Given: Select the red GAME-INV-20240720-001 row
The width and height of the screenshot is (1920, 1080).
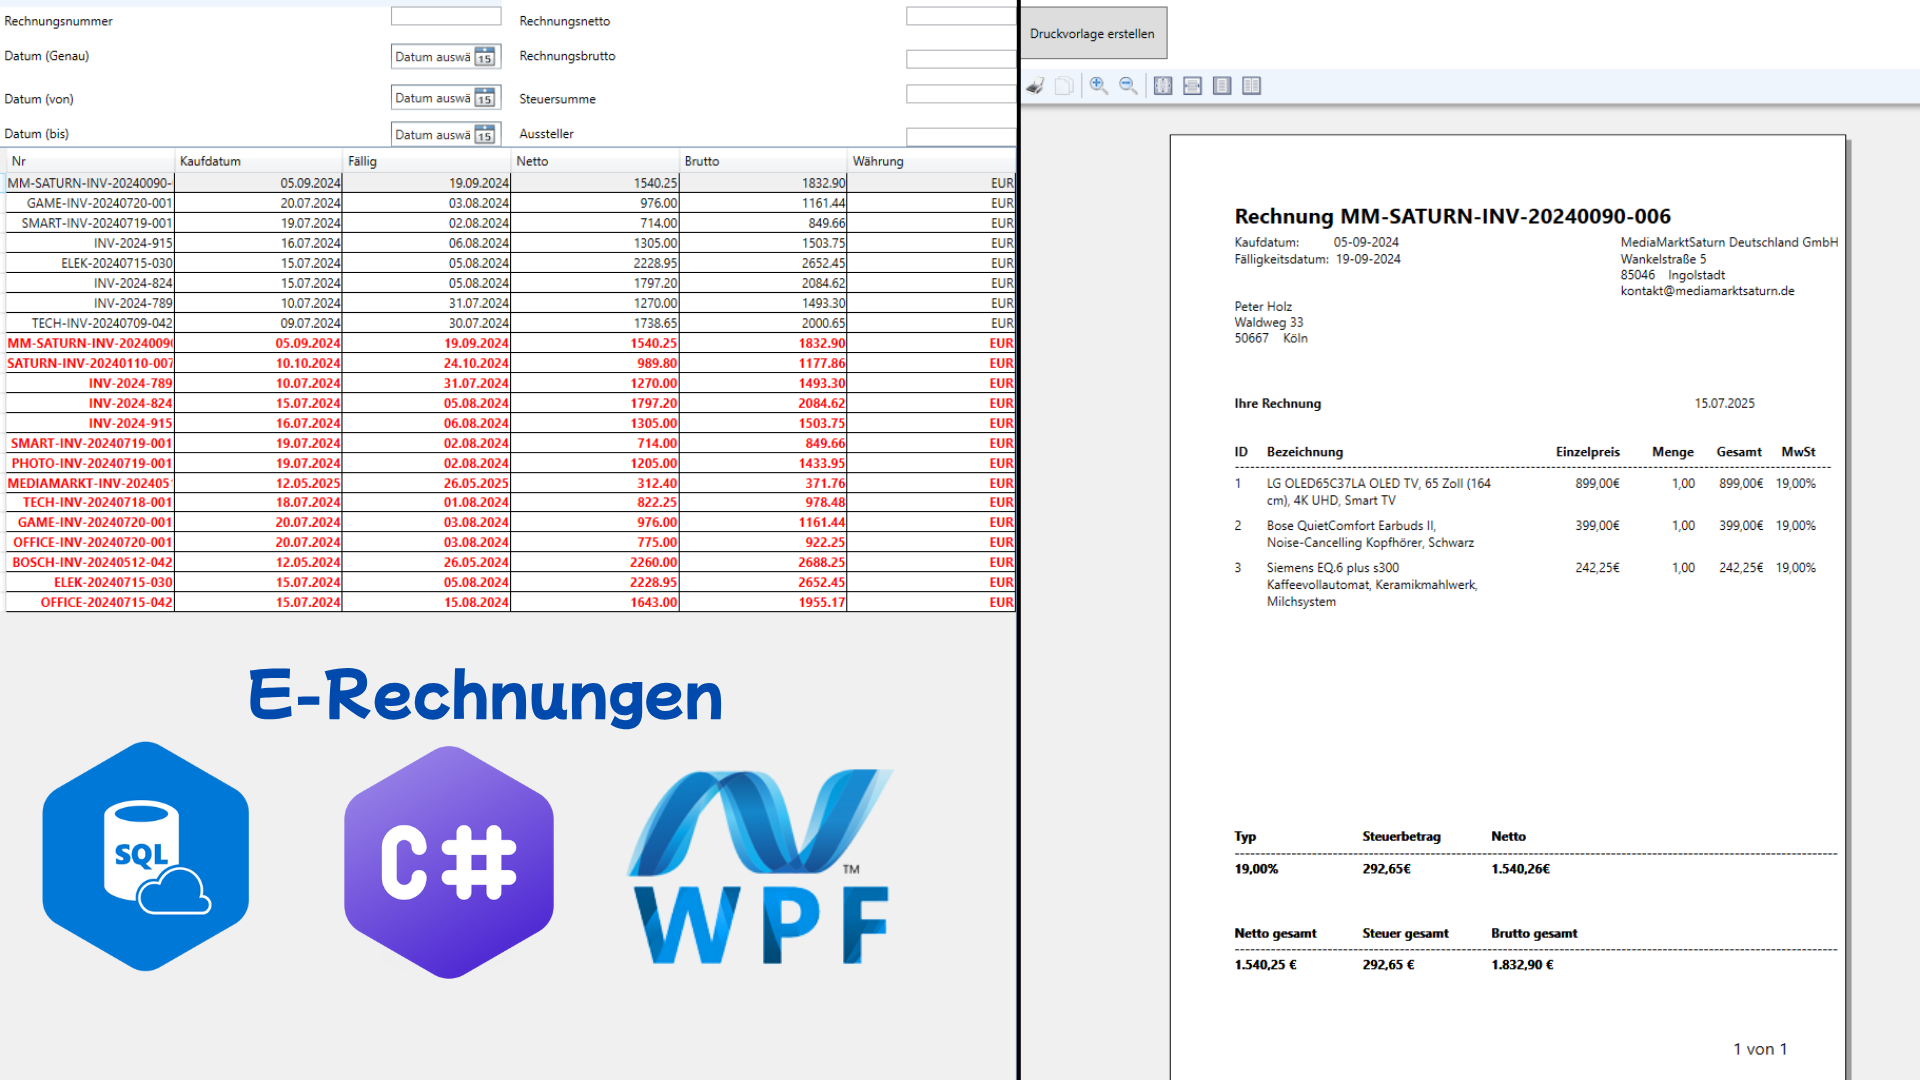Looking at the screenshot, I should [x=511, y=522].
